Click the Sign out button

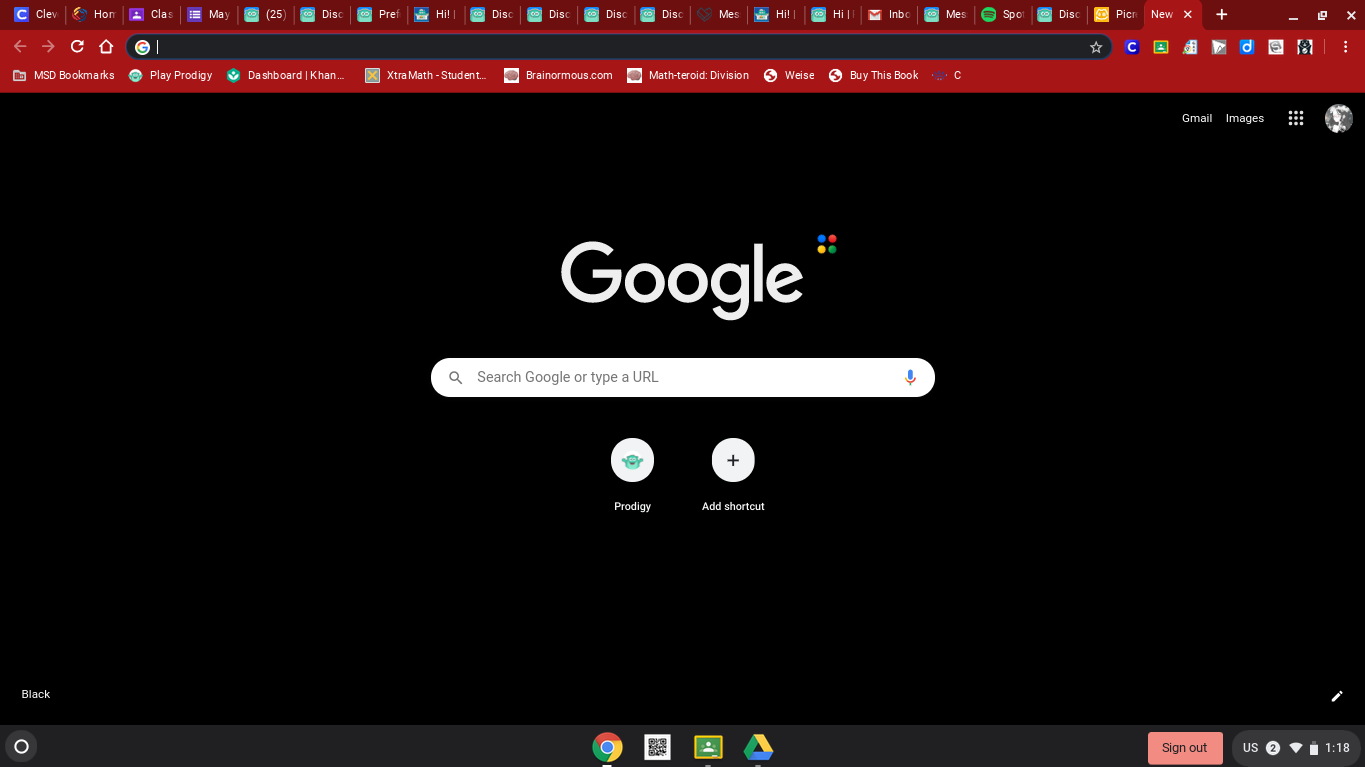coord(1185,748)
